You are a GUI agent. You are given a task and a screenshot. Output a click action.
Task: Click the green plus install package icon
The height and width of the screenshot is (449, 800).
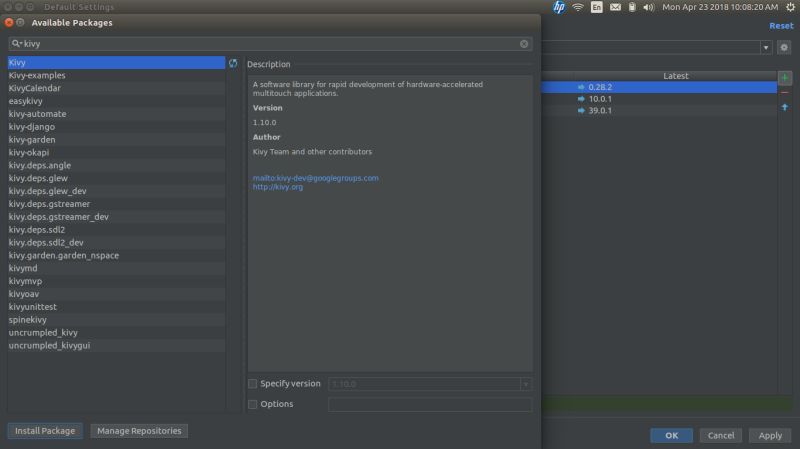tap(785, 78)
